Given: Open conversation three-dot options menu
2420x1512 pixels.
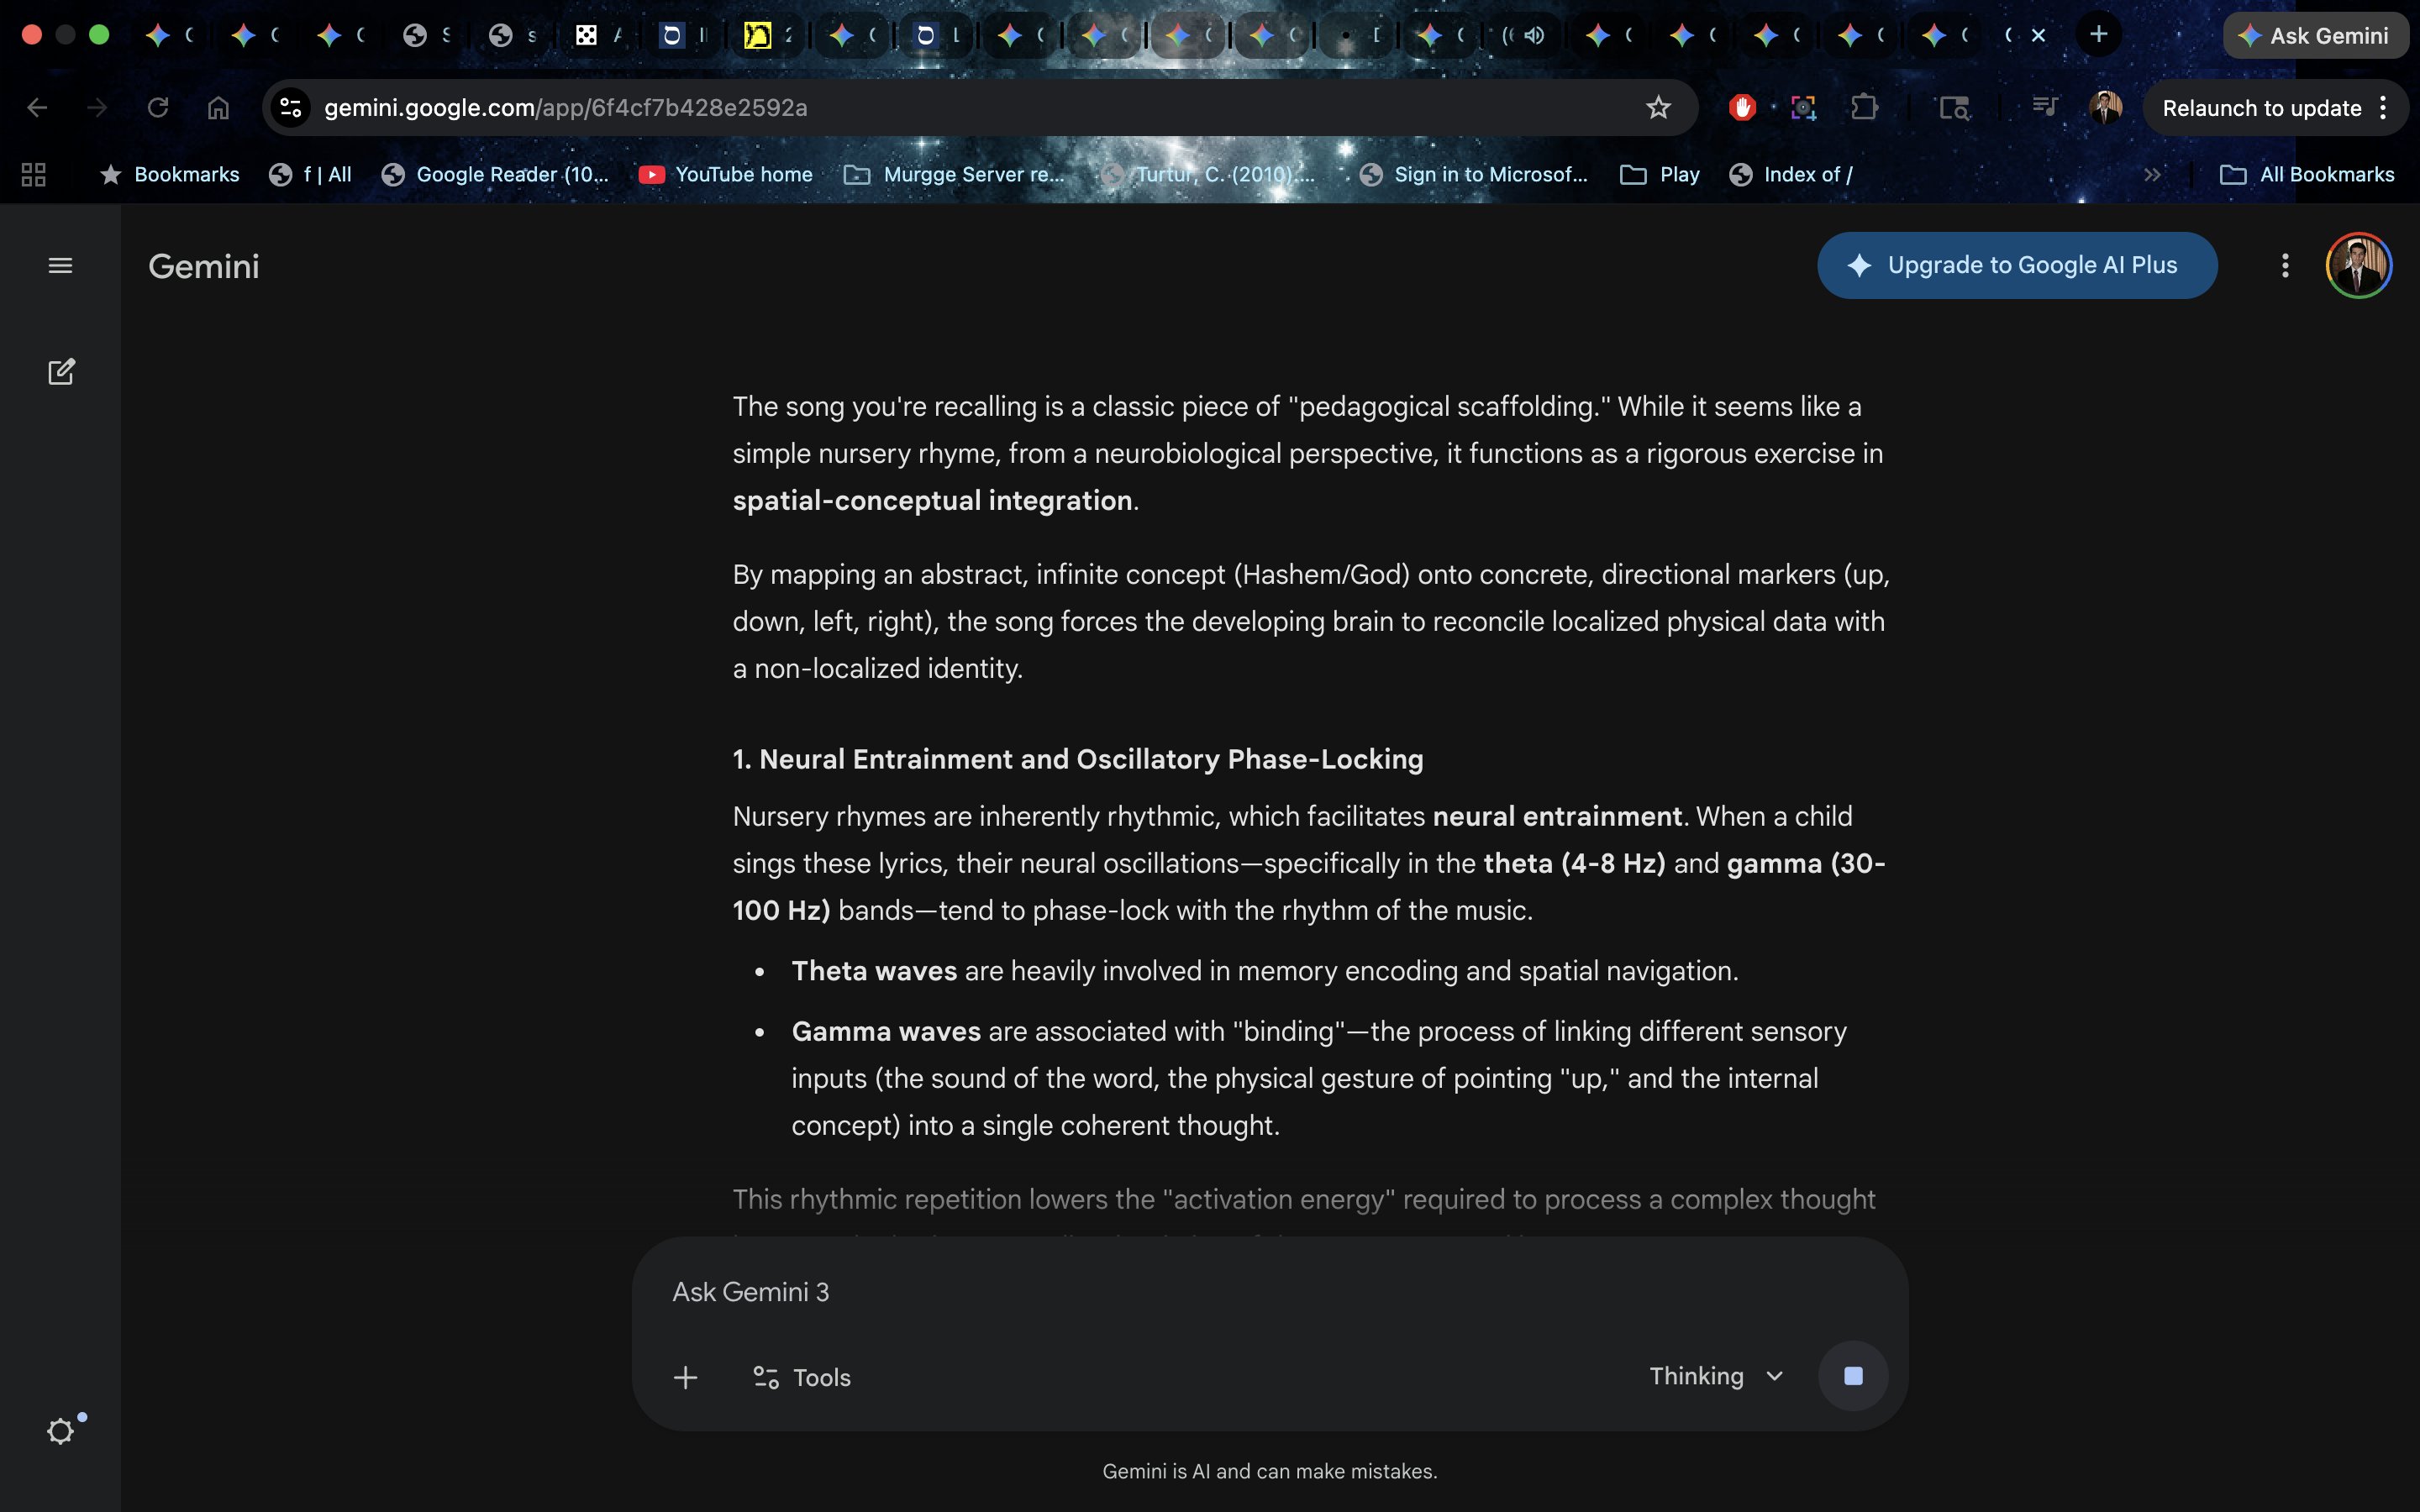Looking at the screenshot, I should [2284, 265].
